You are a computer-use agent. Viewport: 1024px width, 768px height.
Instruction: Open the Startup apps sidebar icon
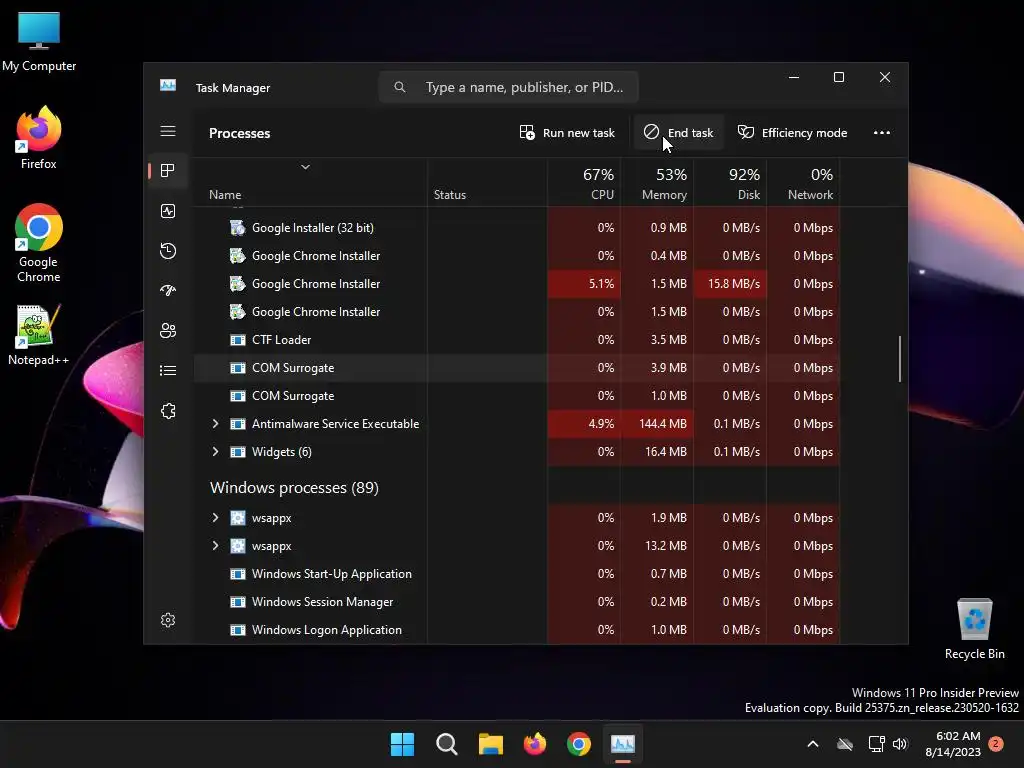point(168,291)
